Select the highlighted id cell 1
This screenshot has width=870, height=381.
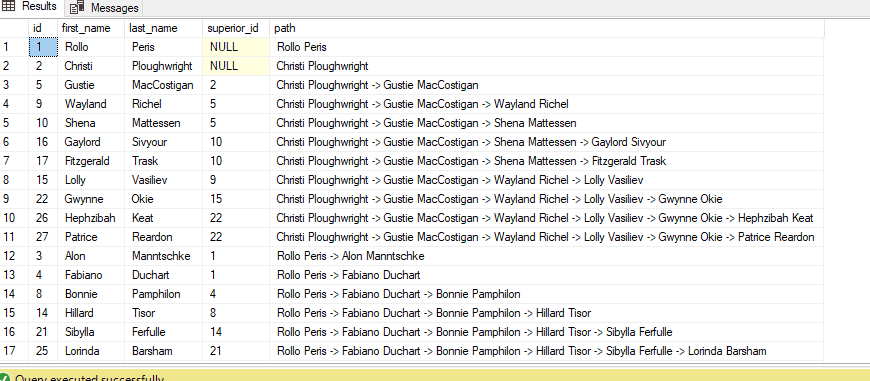43,47
